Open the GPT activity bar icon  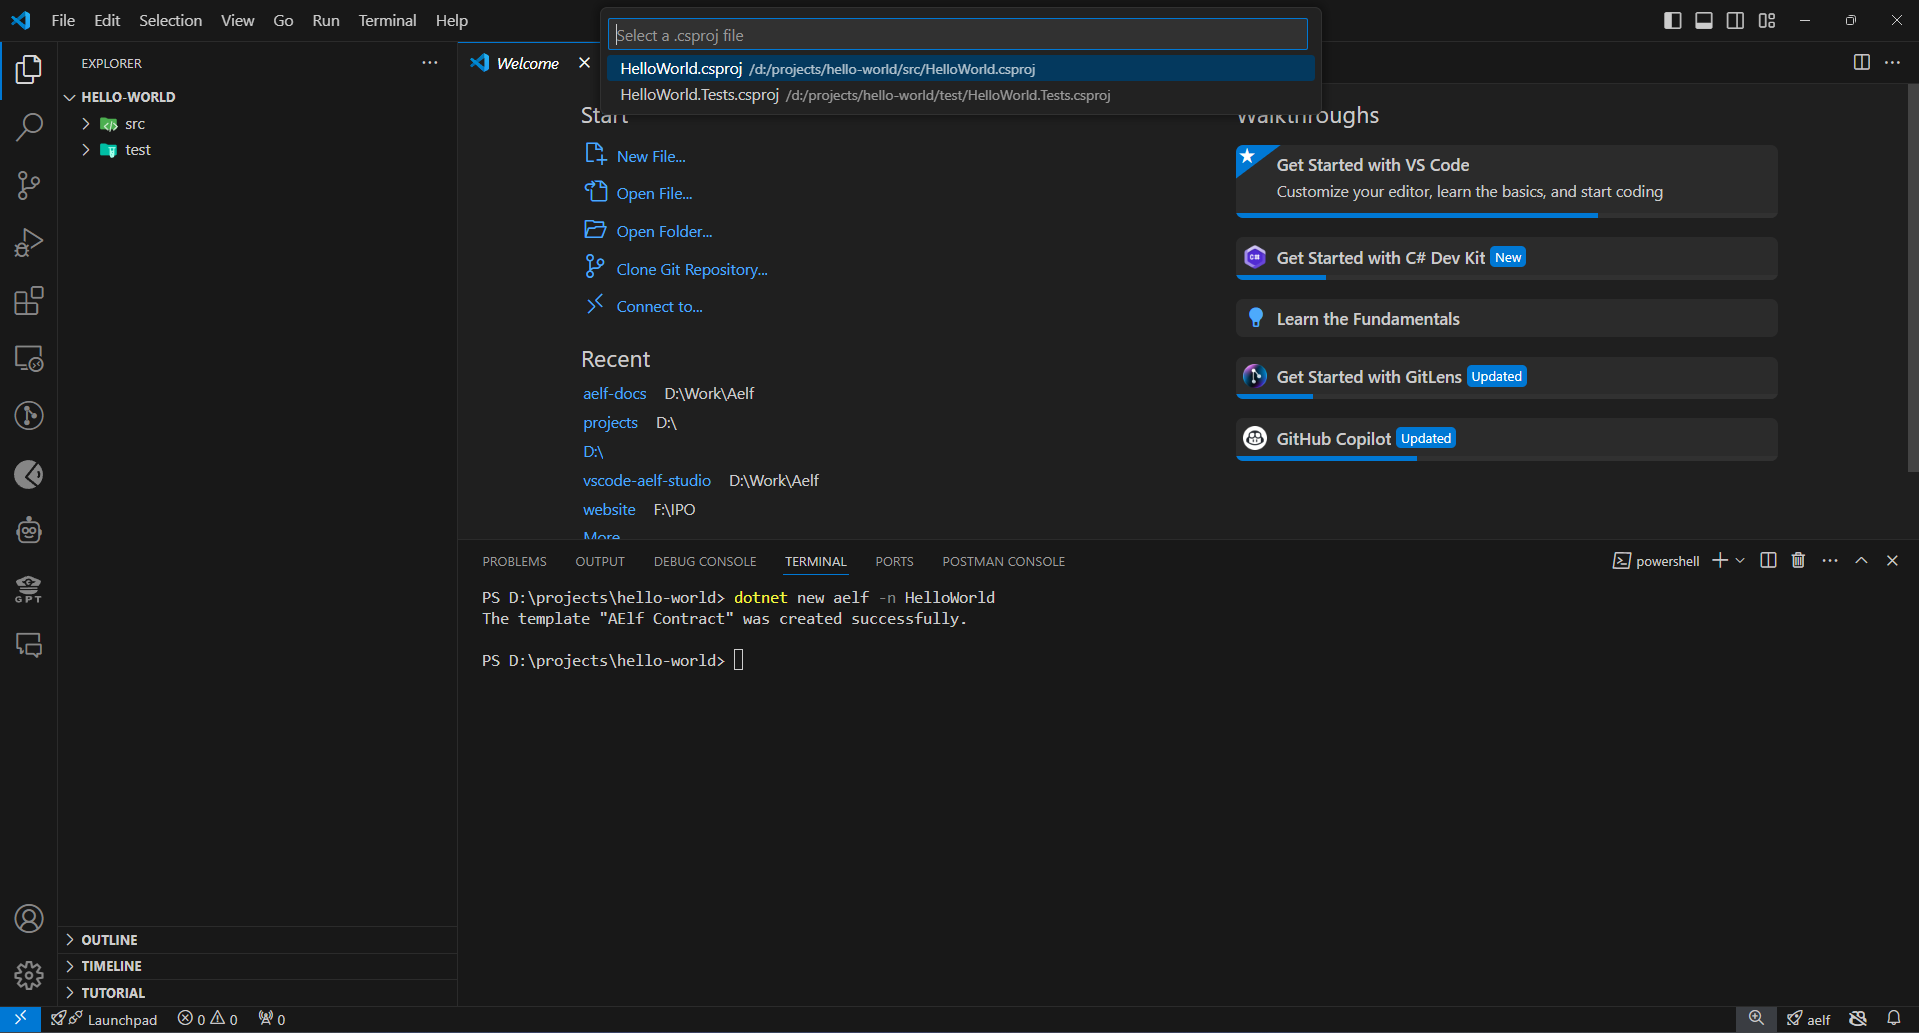(29, 589)
